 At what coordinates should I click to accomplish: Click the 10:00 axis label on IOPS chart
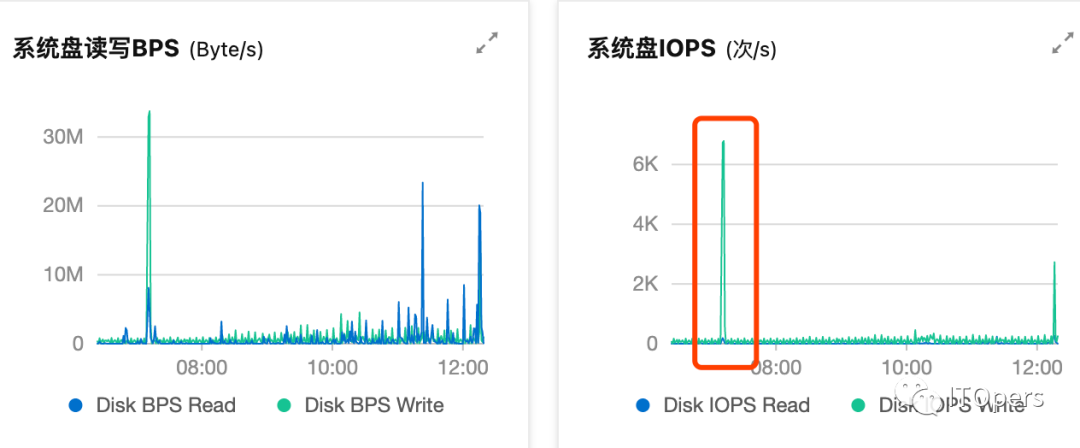906,366
